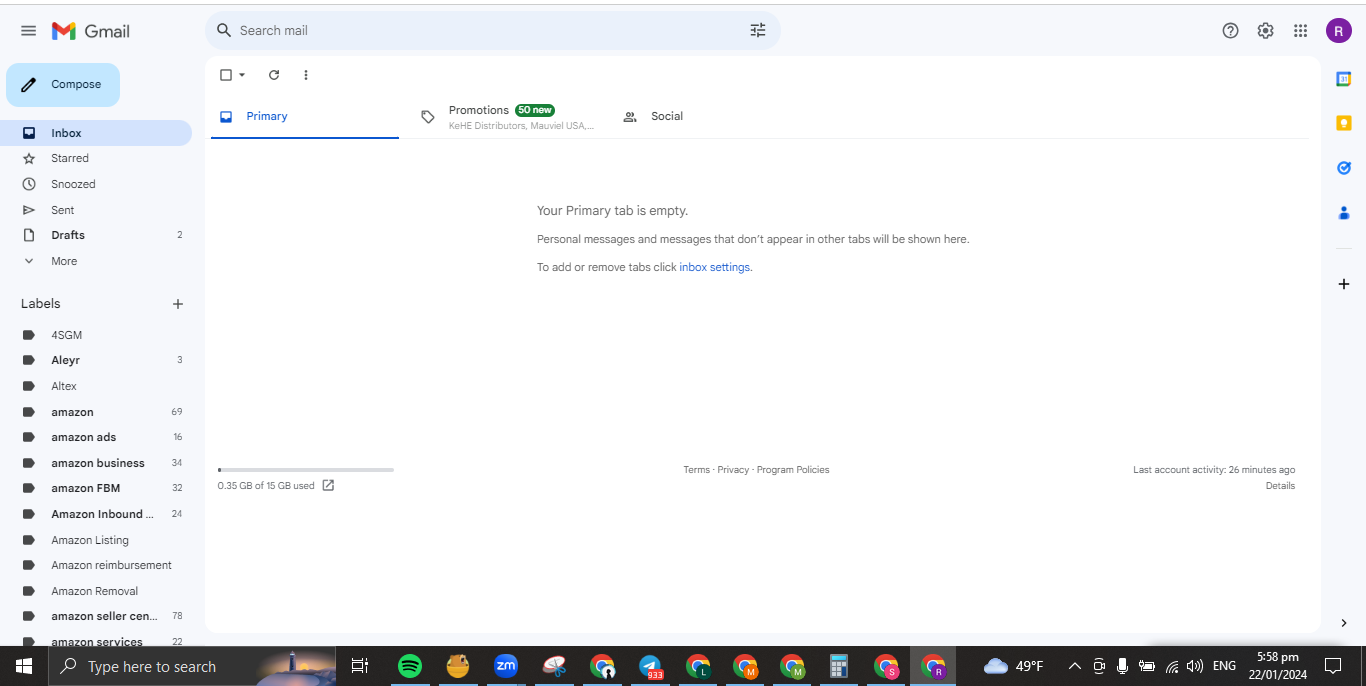The height and width of the screenshot is (686, 1366).
Task: Open the Amazon Removal label
Action: pyautogui.click(x=96, y=591)
